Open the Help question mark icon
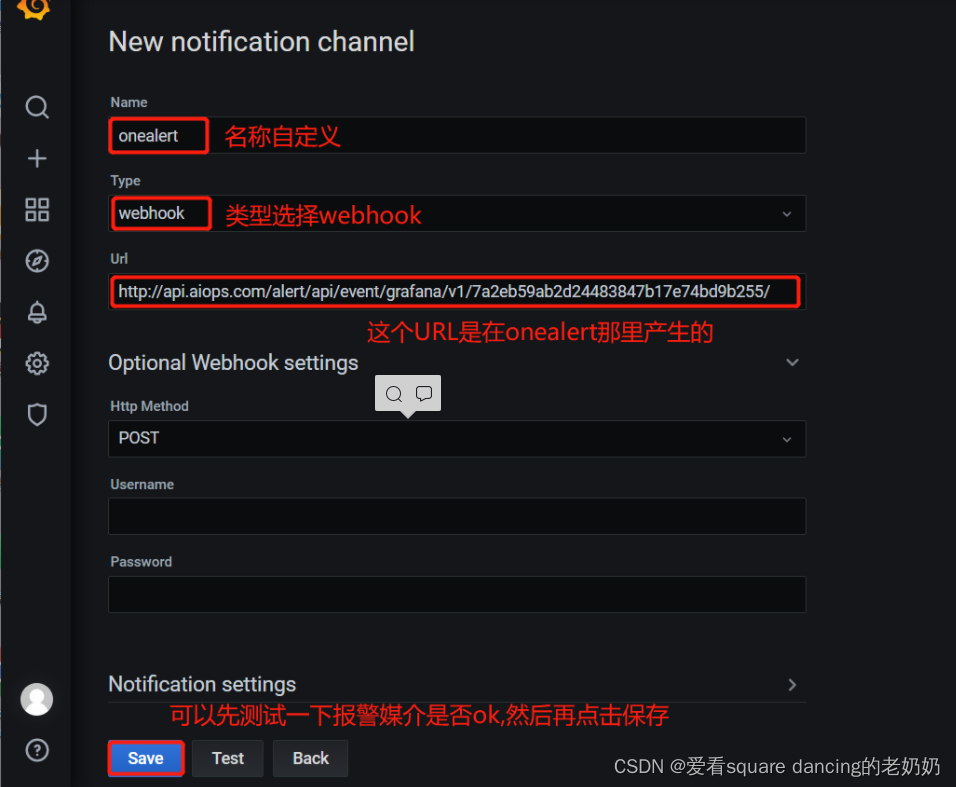 click(x=37, y=750)
